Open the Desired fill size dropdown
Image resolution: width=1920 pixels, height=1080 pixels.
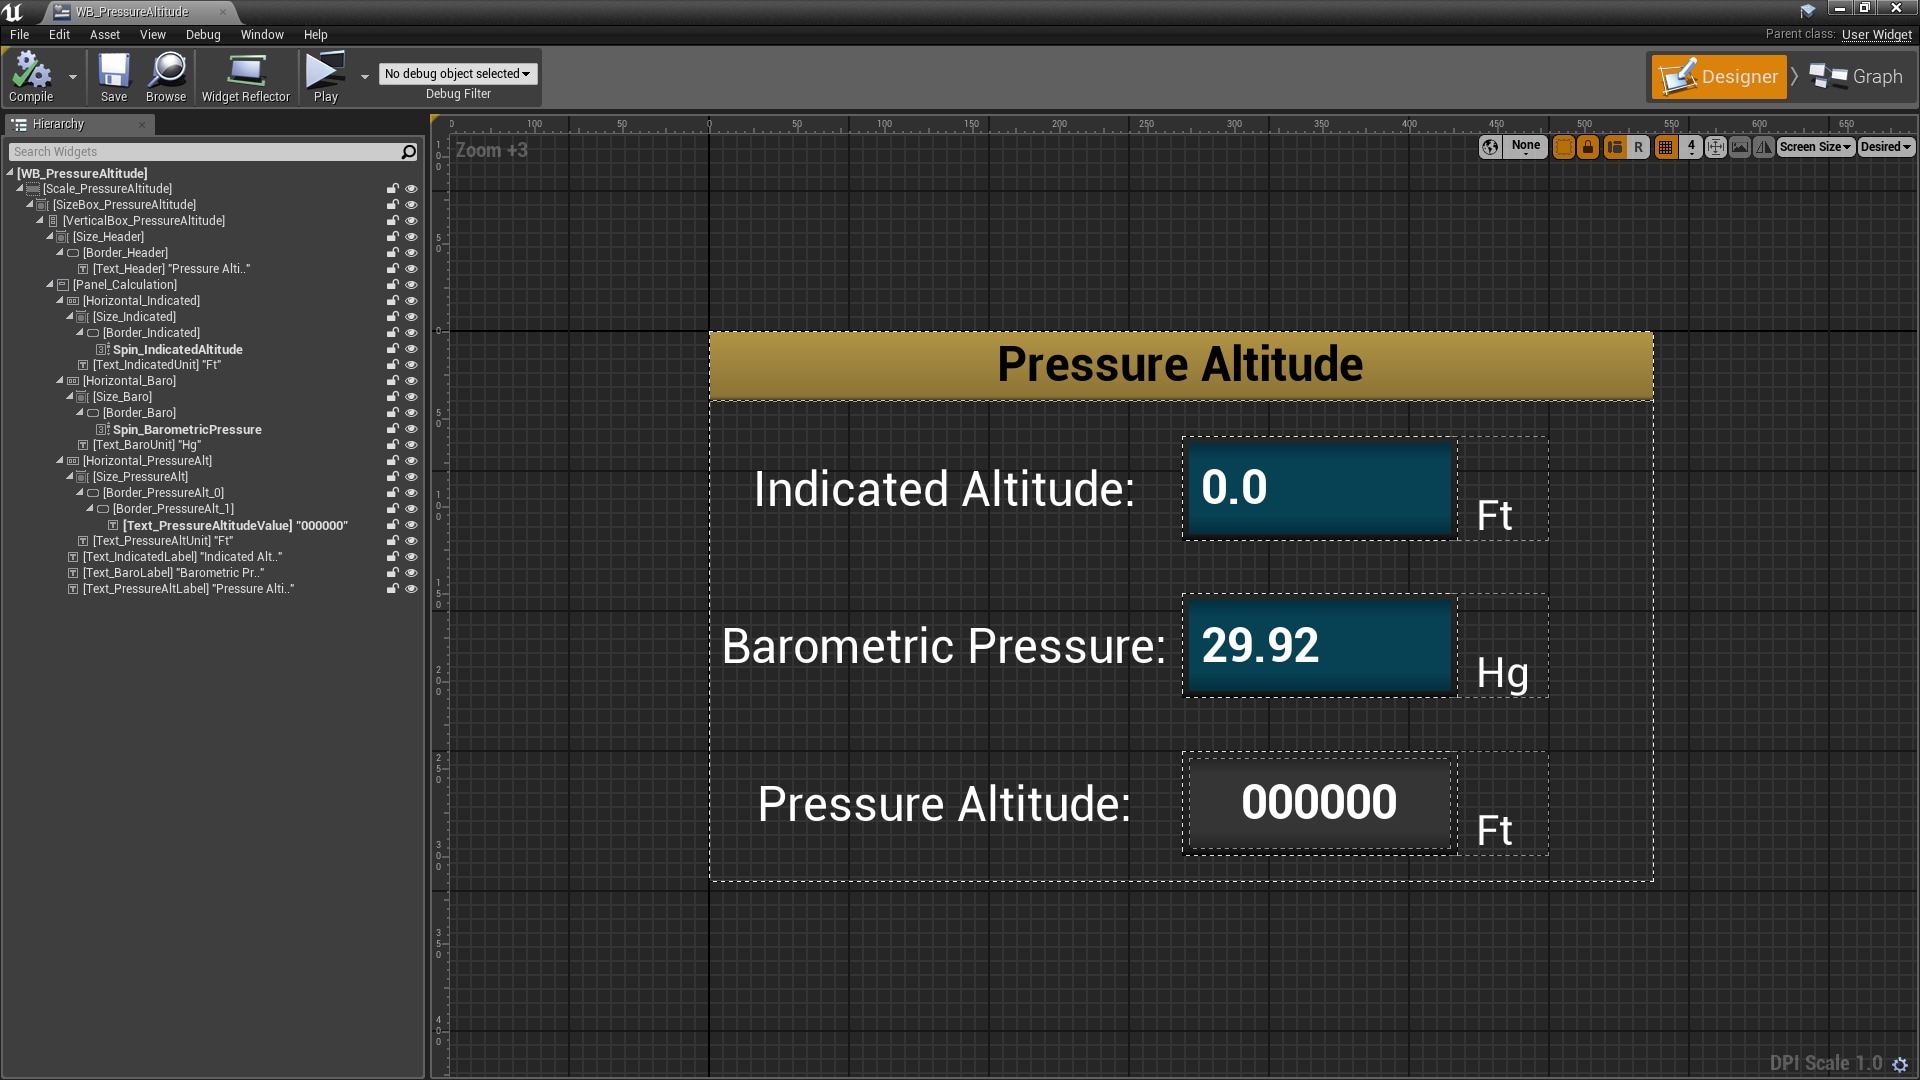1886,147
